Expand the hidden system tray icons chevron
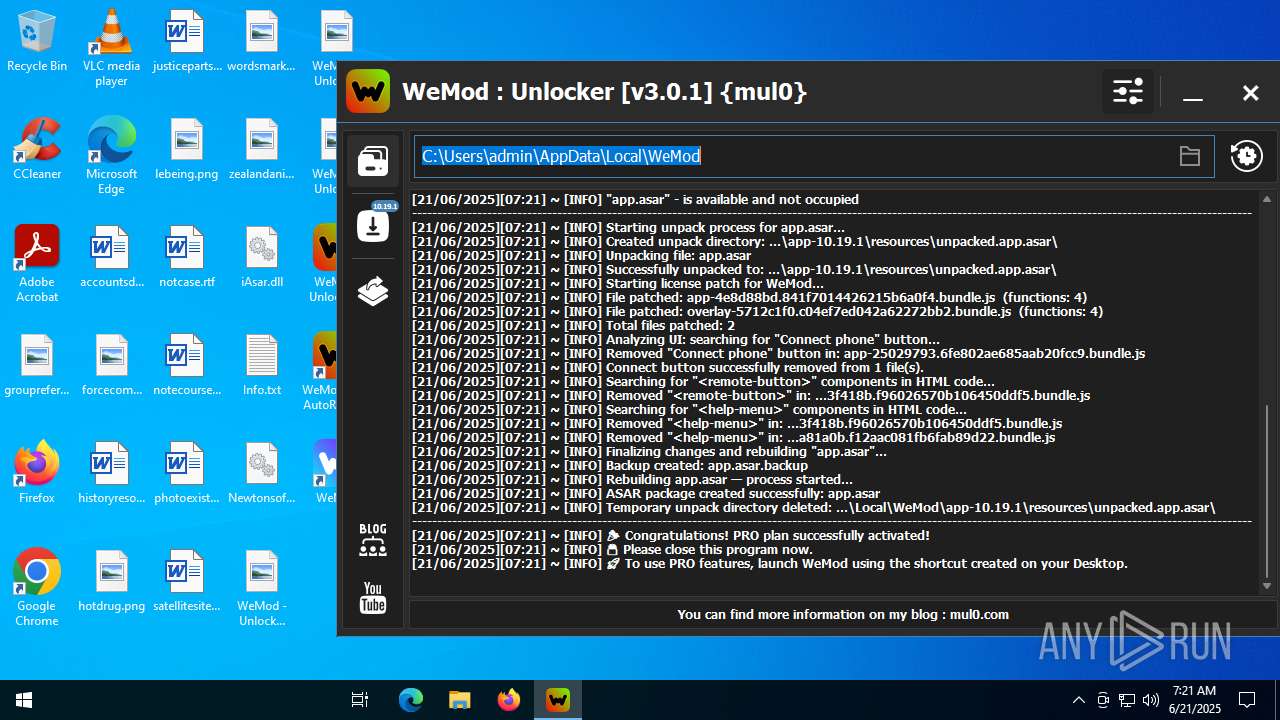 pyautogui.click(x=1078, y=700)
